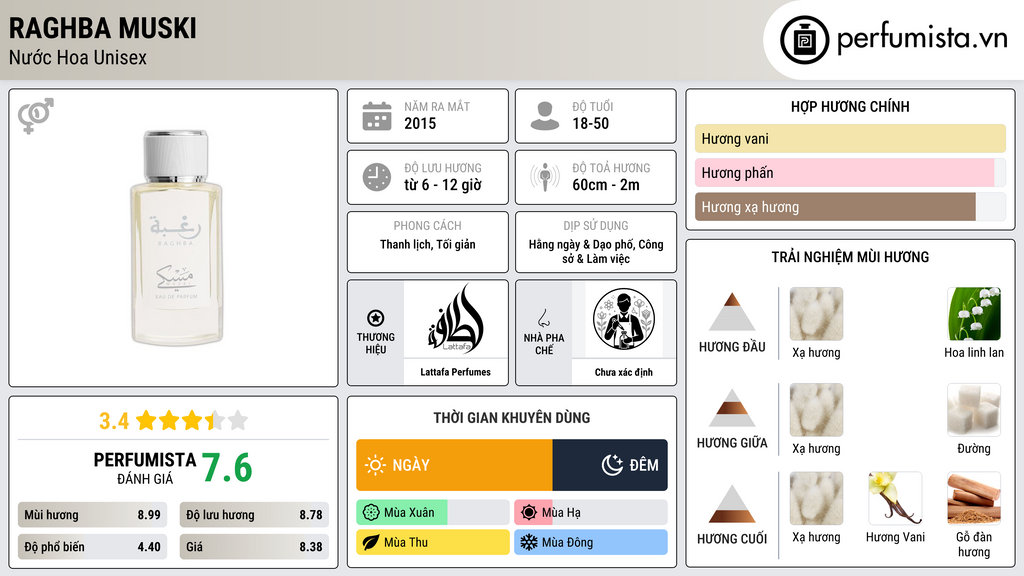Click the Hương vani accord bar

[x=850, y=138]
